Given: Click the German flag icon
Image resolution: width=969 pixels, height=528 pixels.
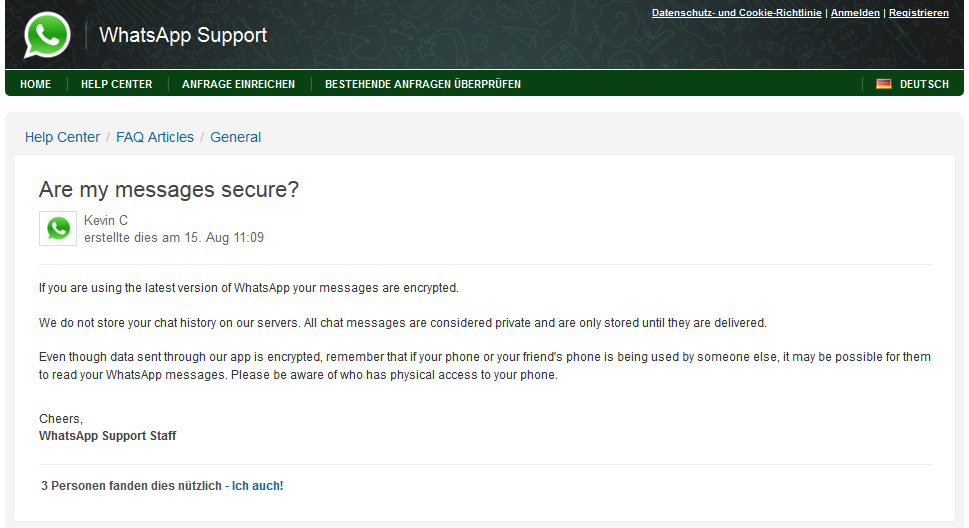Looking at the screenshot, I should tap(884, 84).
